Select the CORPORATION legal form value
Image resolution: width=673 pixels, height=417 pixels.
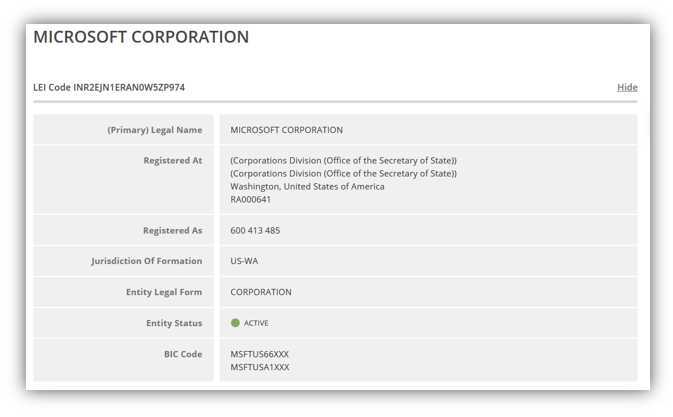(261, 292)
